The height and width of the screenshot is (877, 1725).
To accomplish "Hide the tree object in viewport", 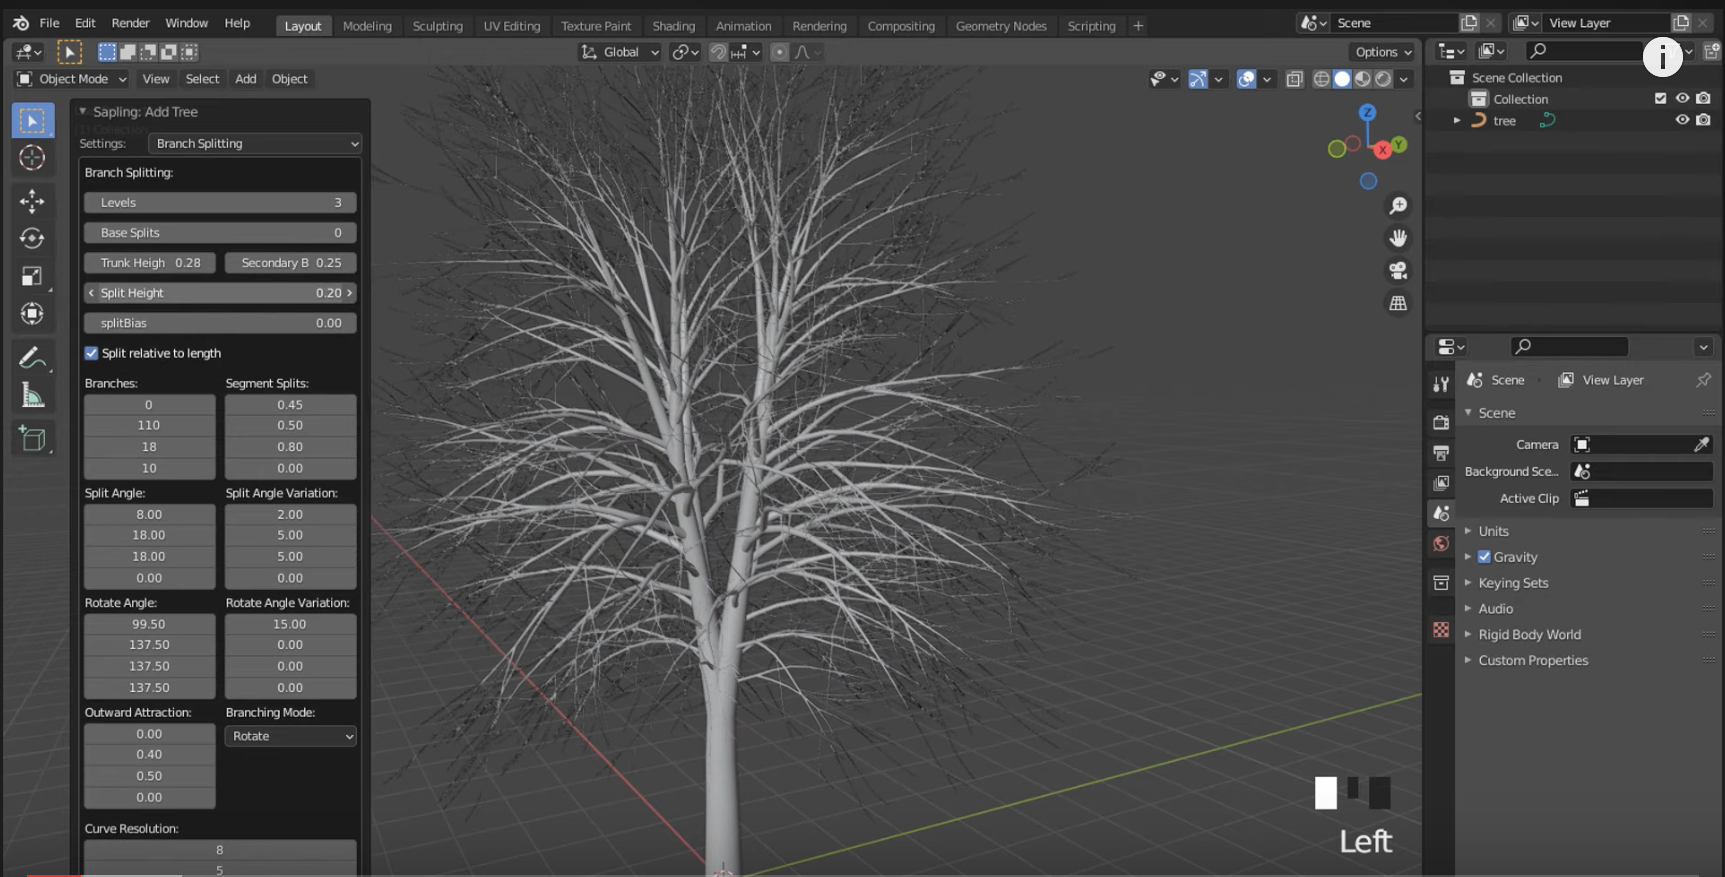I will [1682, 120].
